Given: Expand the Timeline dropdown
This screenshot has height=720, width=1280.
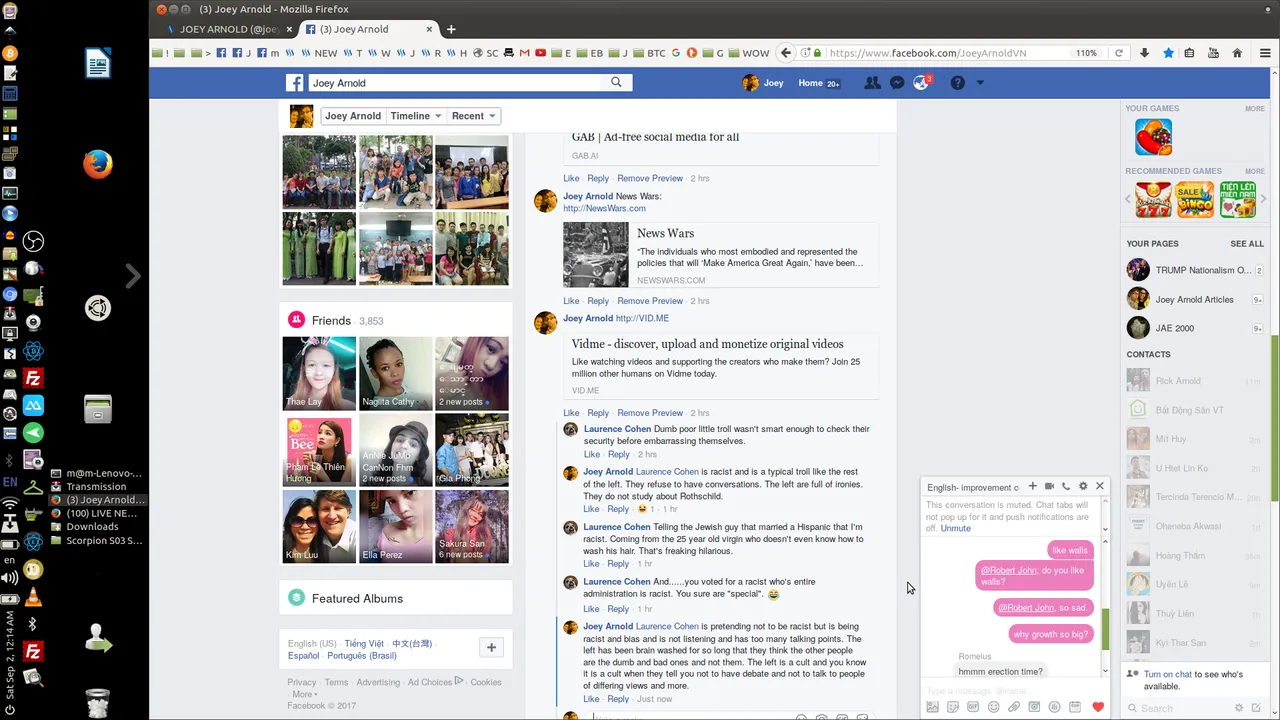Looking at the screenshot, I should [x=415, y=116].
